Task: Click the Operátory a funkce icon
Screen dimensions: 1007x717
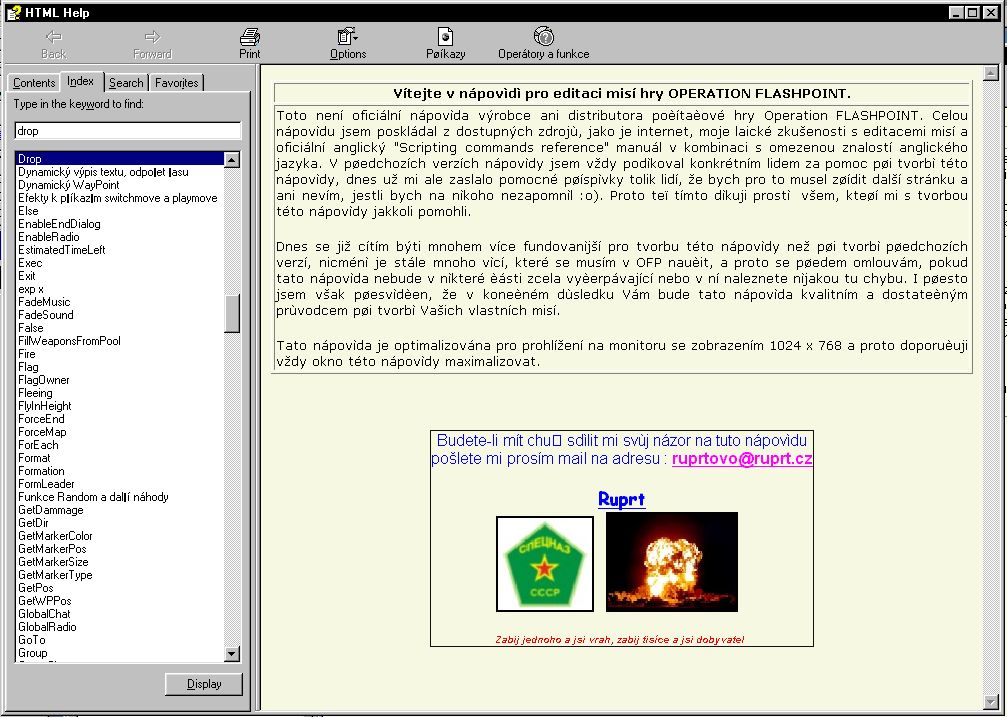Action: coord(543,37)
